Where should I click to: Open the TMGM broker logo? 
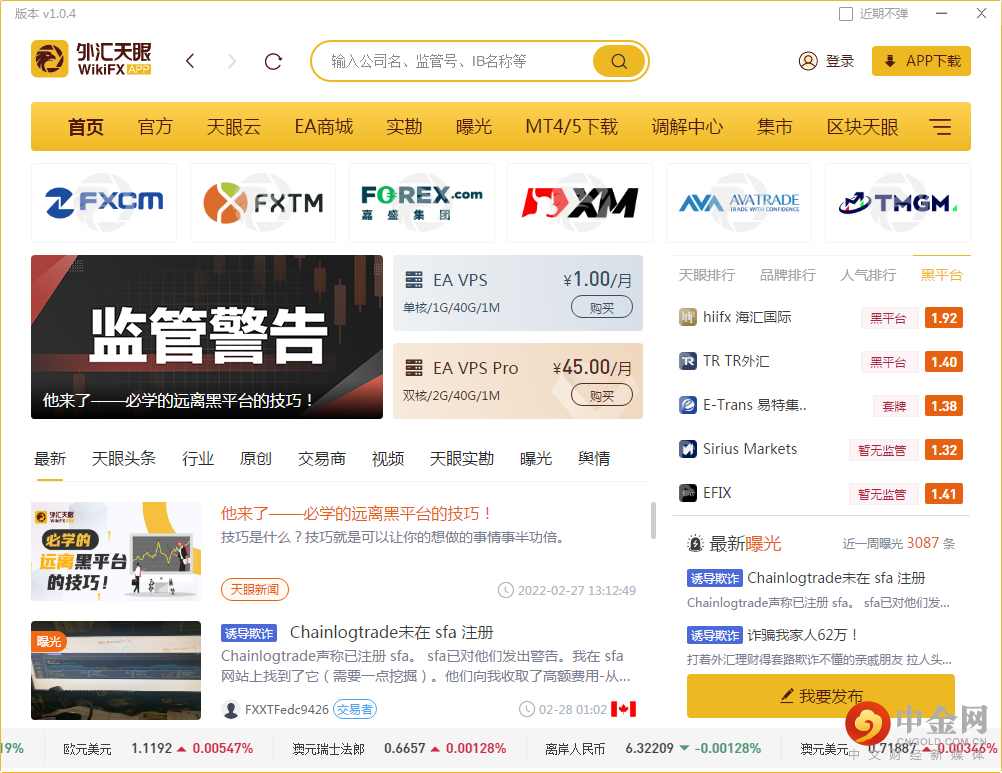coord(898,203)
